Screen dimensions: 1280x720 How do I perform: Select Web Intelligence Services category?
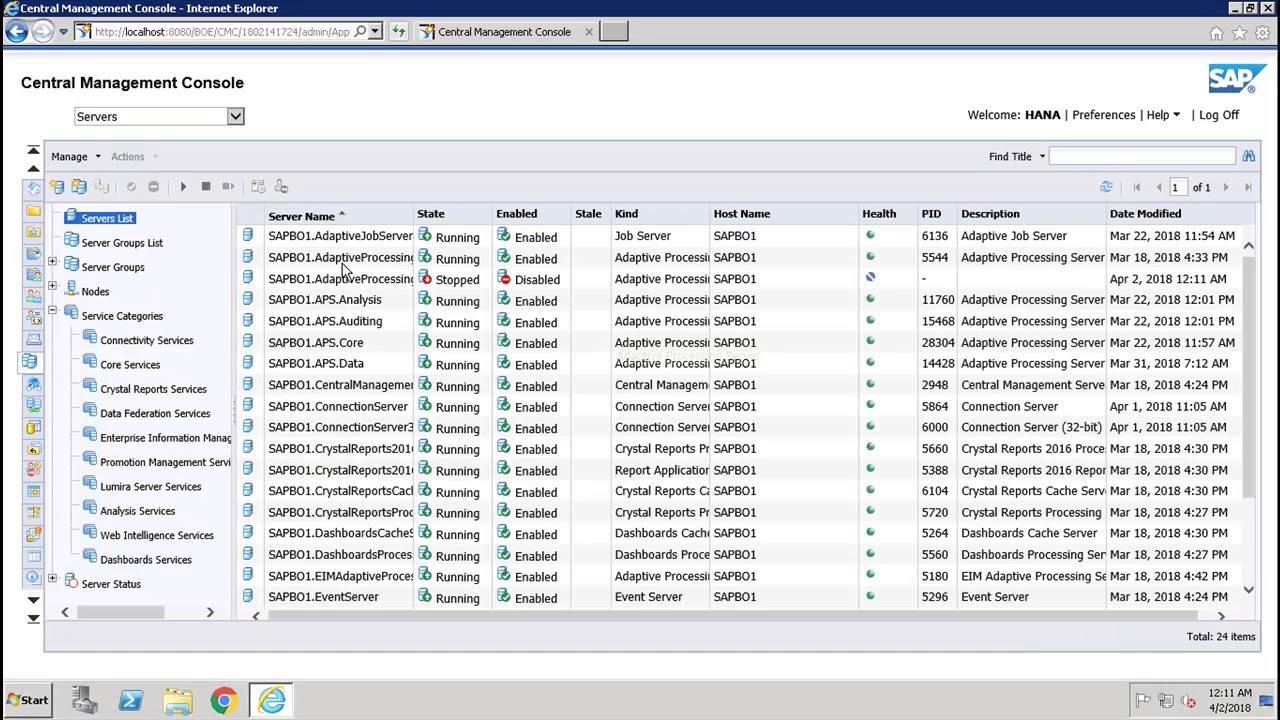tap(157, 536)
